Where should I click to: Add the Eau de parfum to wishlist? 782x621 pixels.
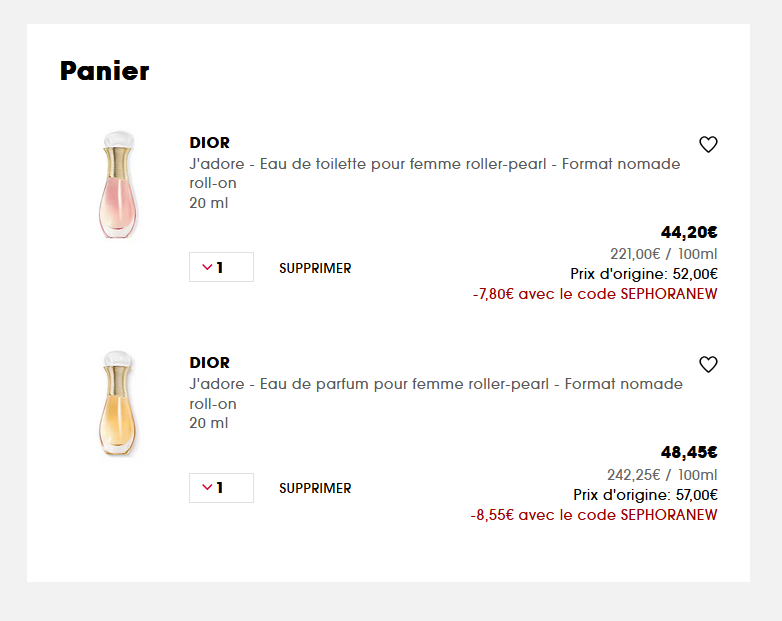[708, 365]
